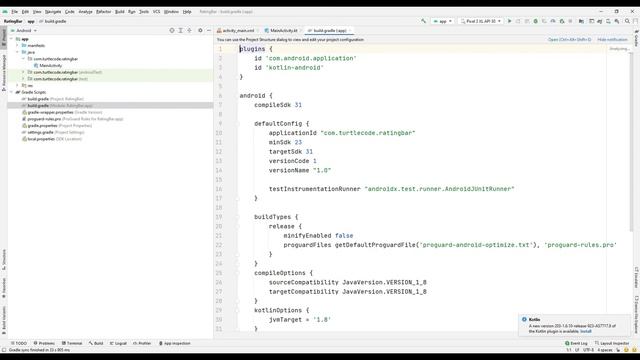Open the Build tool window at bottom

(96, 343)
